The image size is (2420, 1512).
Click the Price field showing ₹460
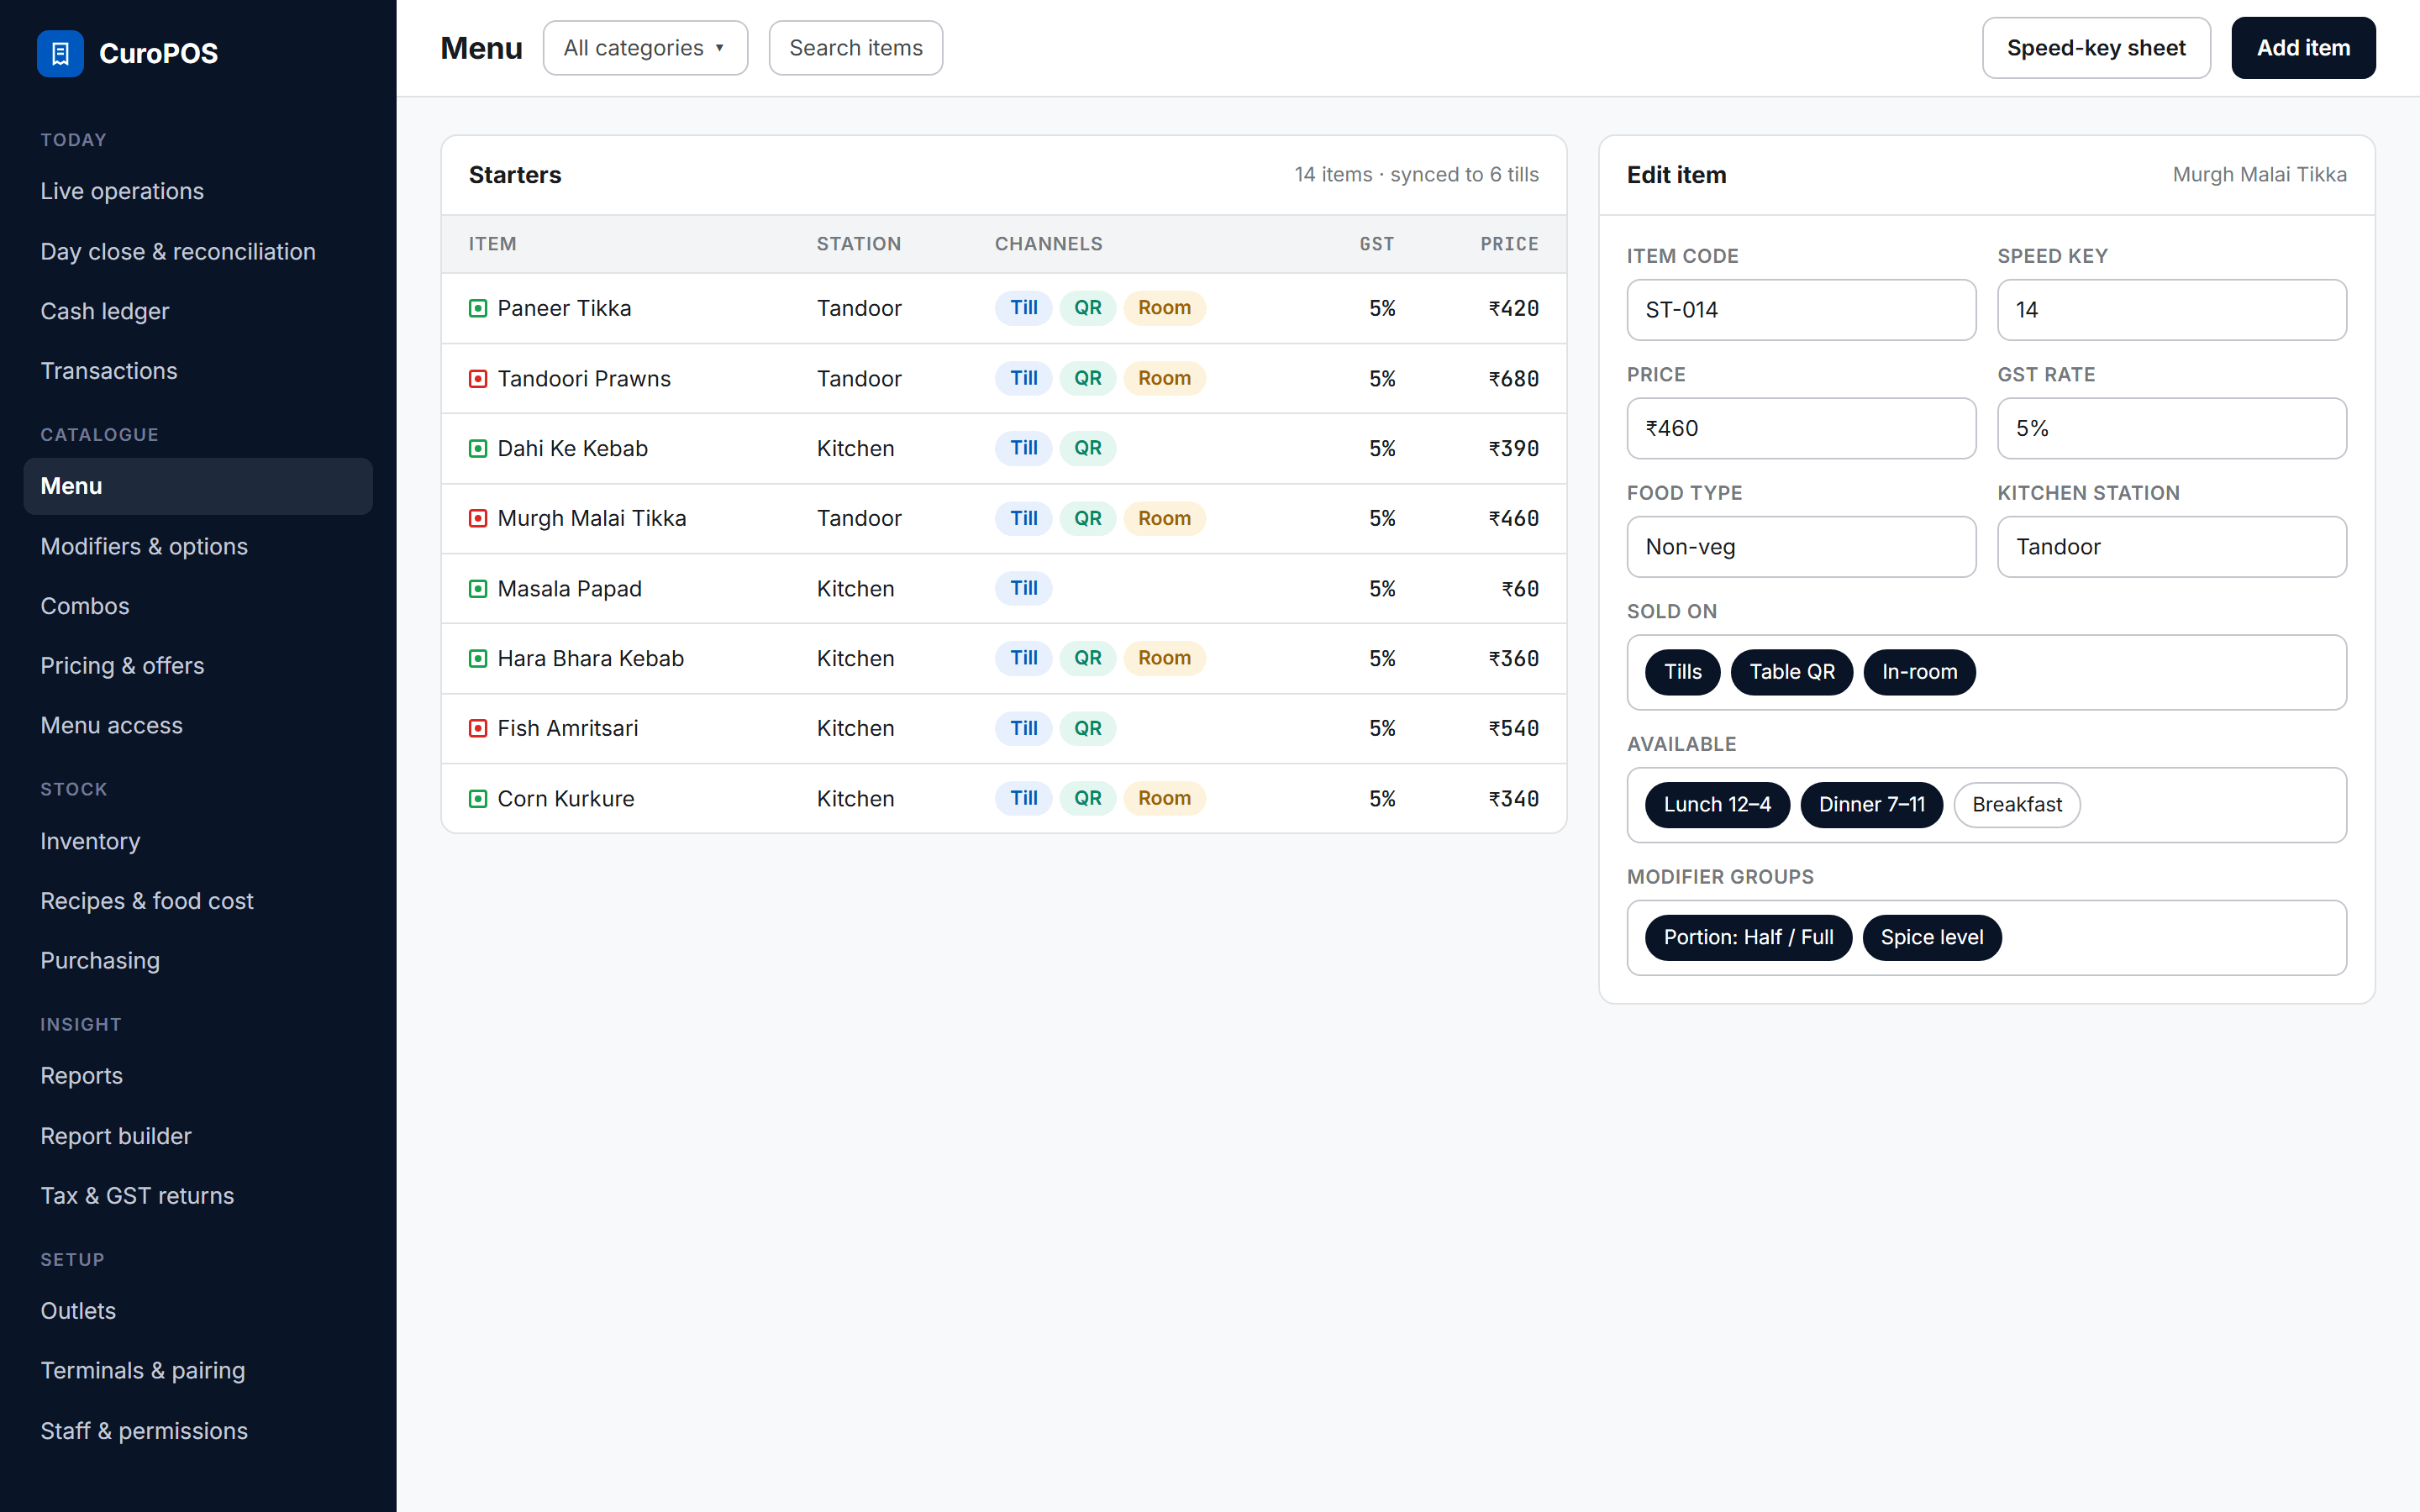(x=1801, y=428)
